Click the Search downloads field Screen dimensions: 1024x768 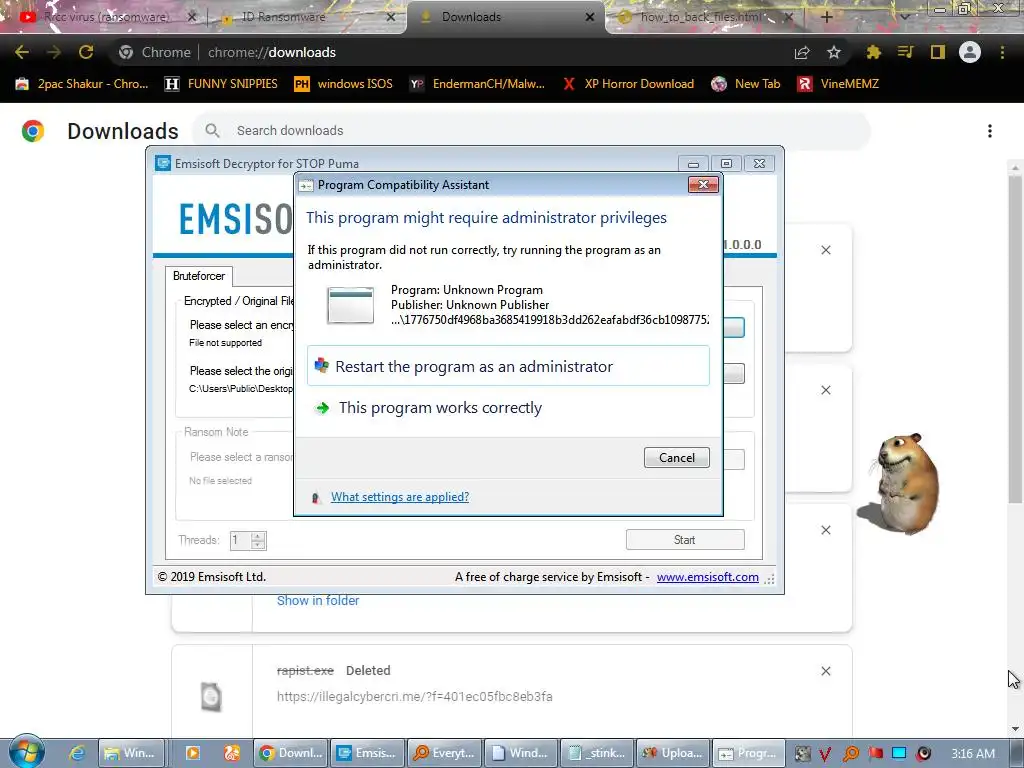[530, 131]
